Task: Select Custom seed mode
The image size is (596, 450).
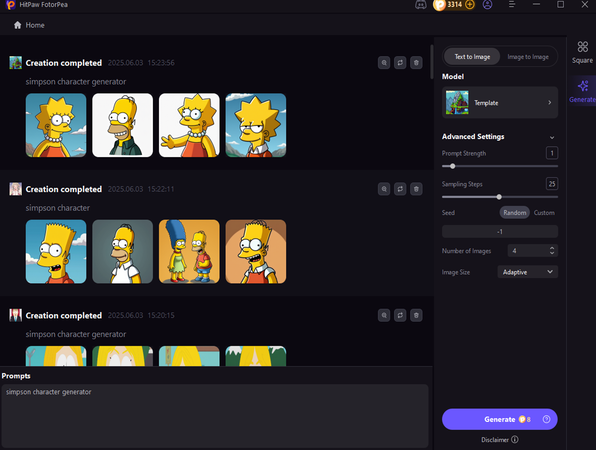Action: (544, 212)
